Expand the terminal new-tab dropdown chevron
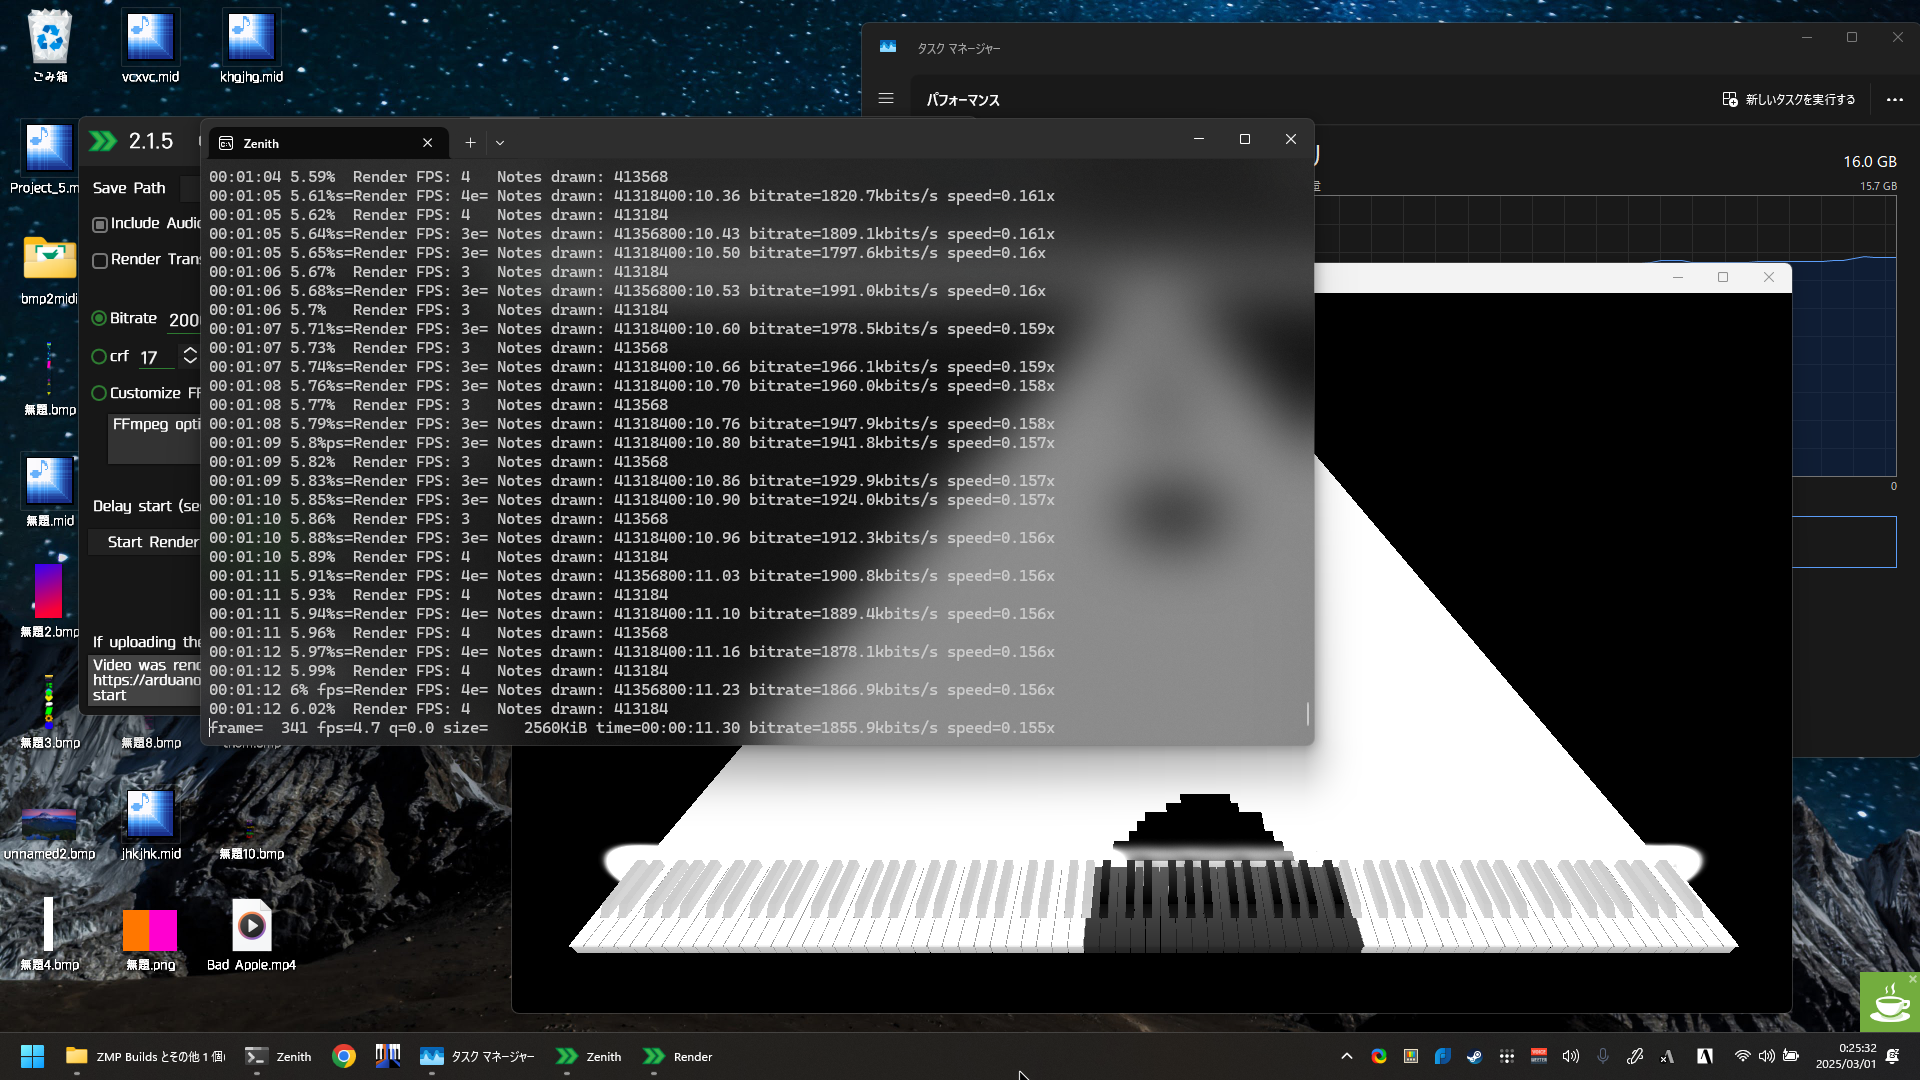 coord(500,143)
